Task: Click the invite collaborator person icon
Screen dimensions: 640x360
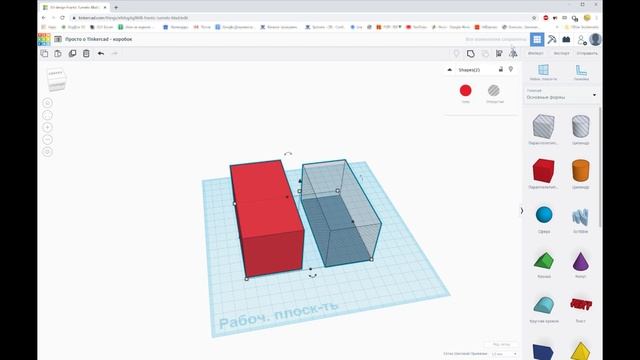Action: [x=582, y=40]
